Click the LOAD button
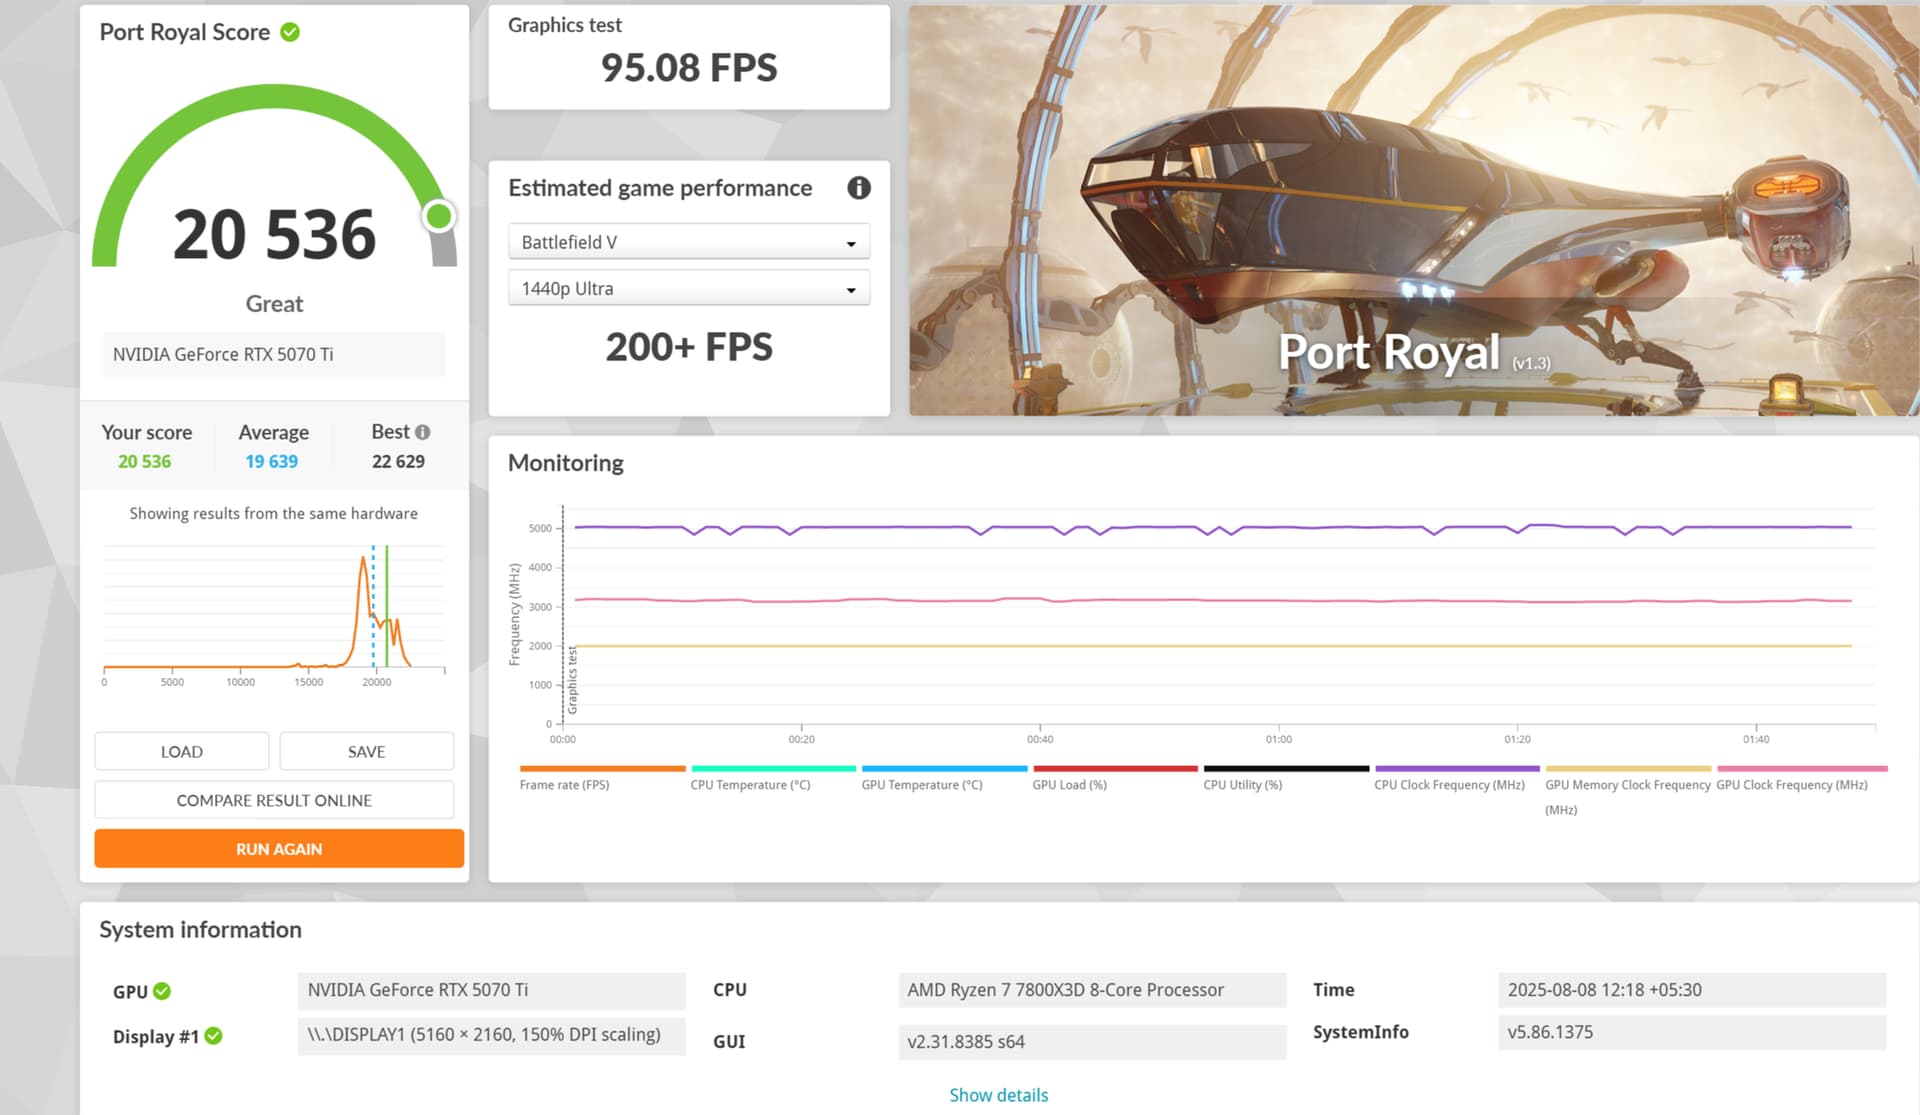This screenshot has width=1920, height=1115. [x=181, y=751]
